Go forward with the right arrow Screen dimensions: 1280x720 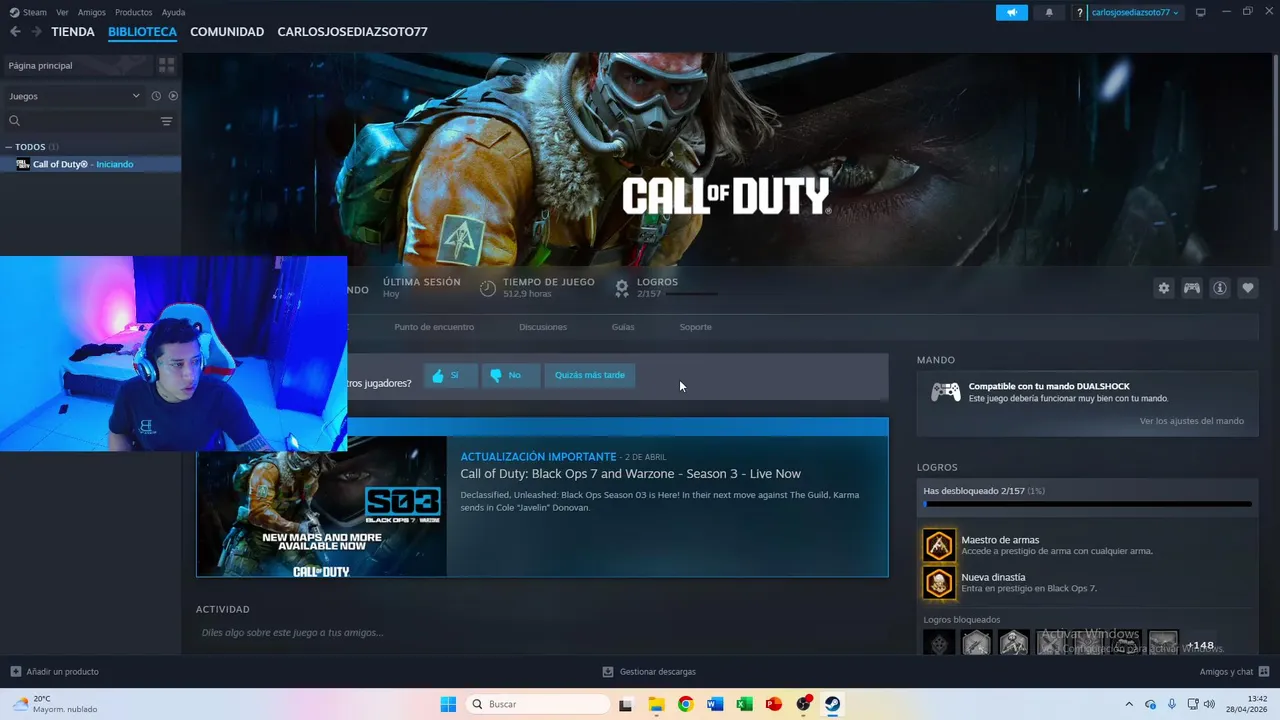[36, 32]
